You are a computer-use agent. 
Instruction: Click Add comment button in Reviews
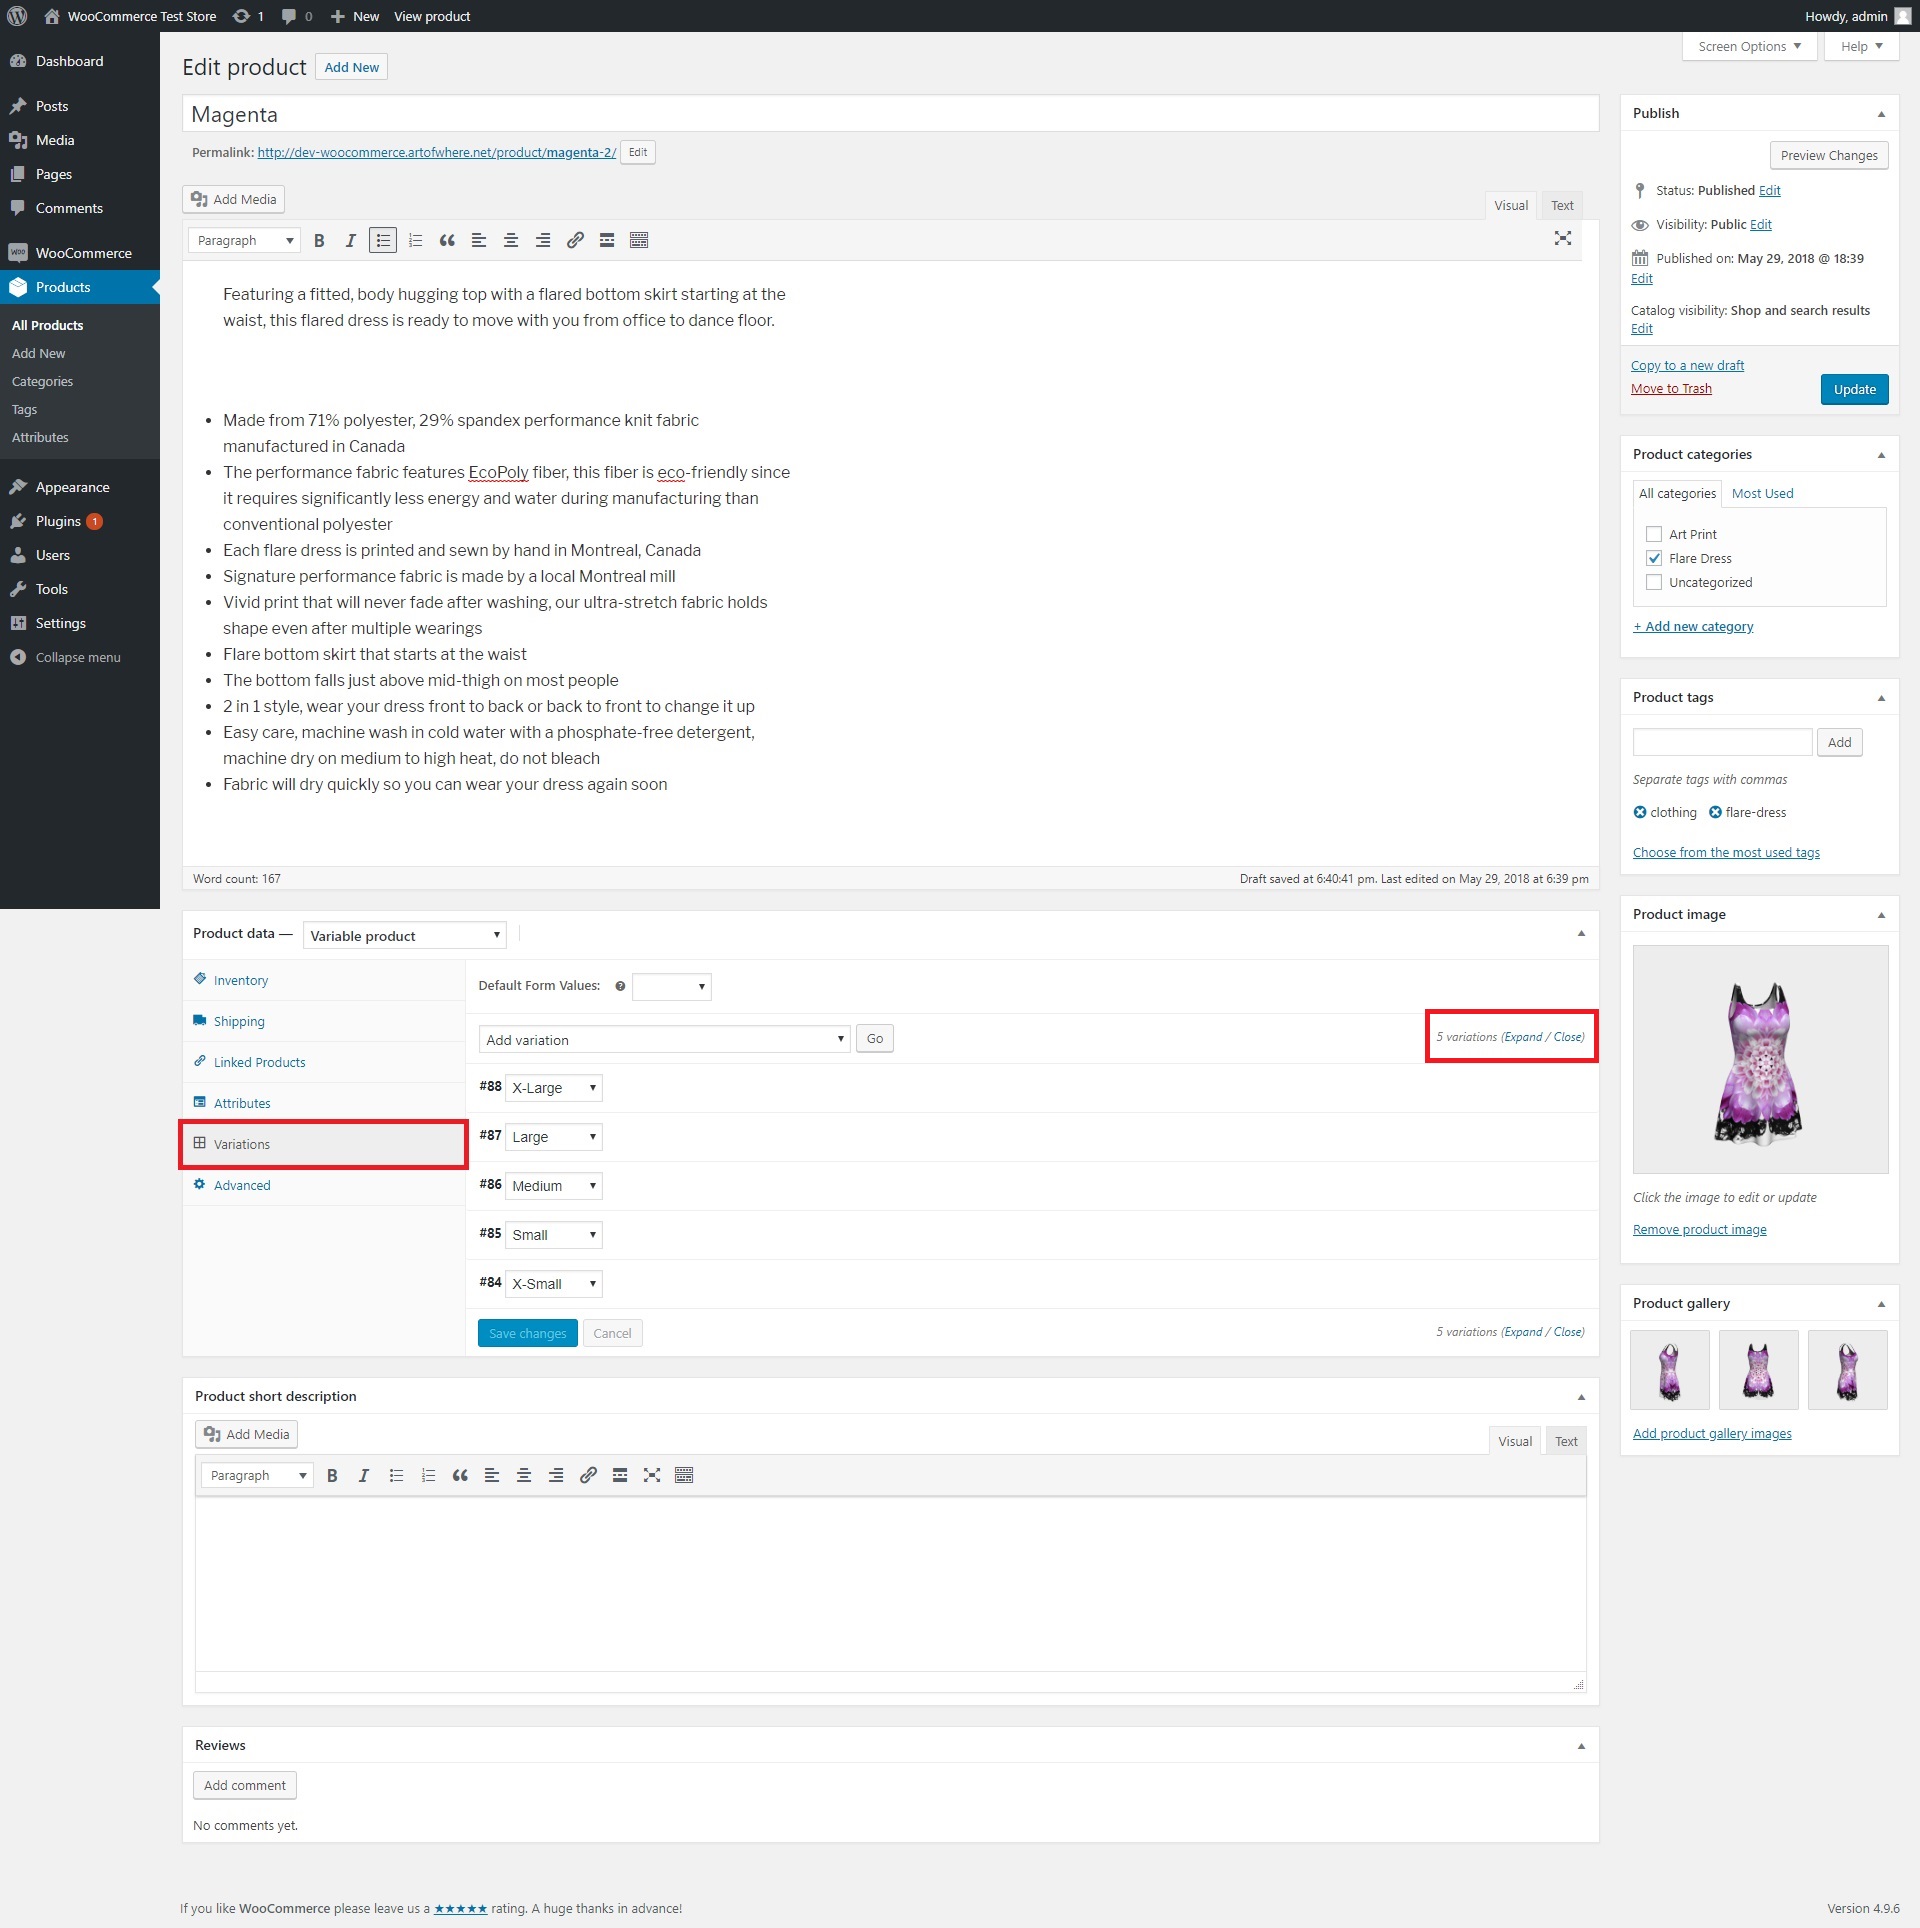pos(245,1785)
